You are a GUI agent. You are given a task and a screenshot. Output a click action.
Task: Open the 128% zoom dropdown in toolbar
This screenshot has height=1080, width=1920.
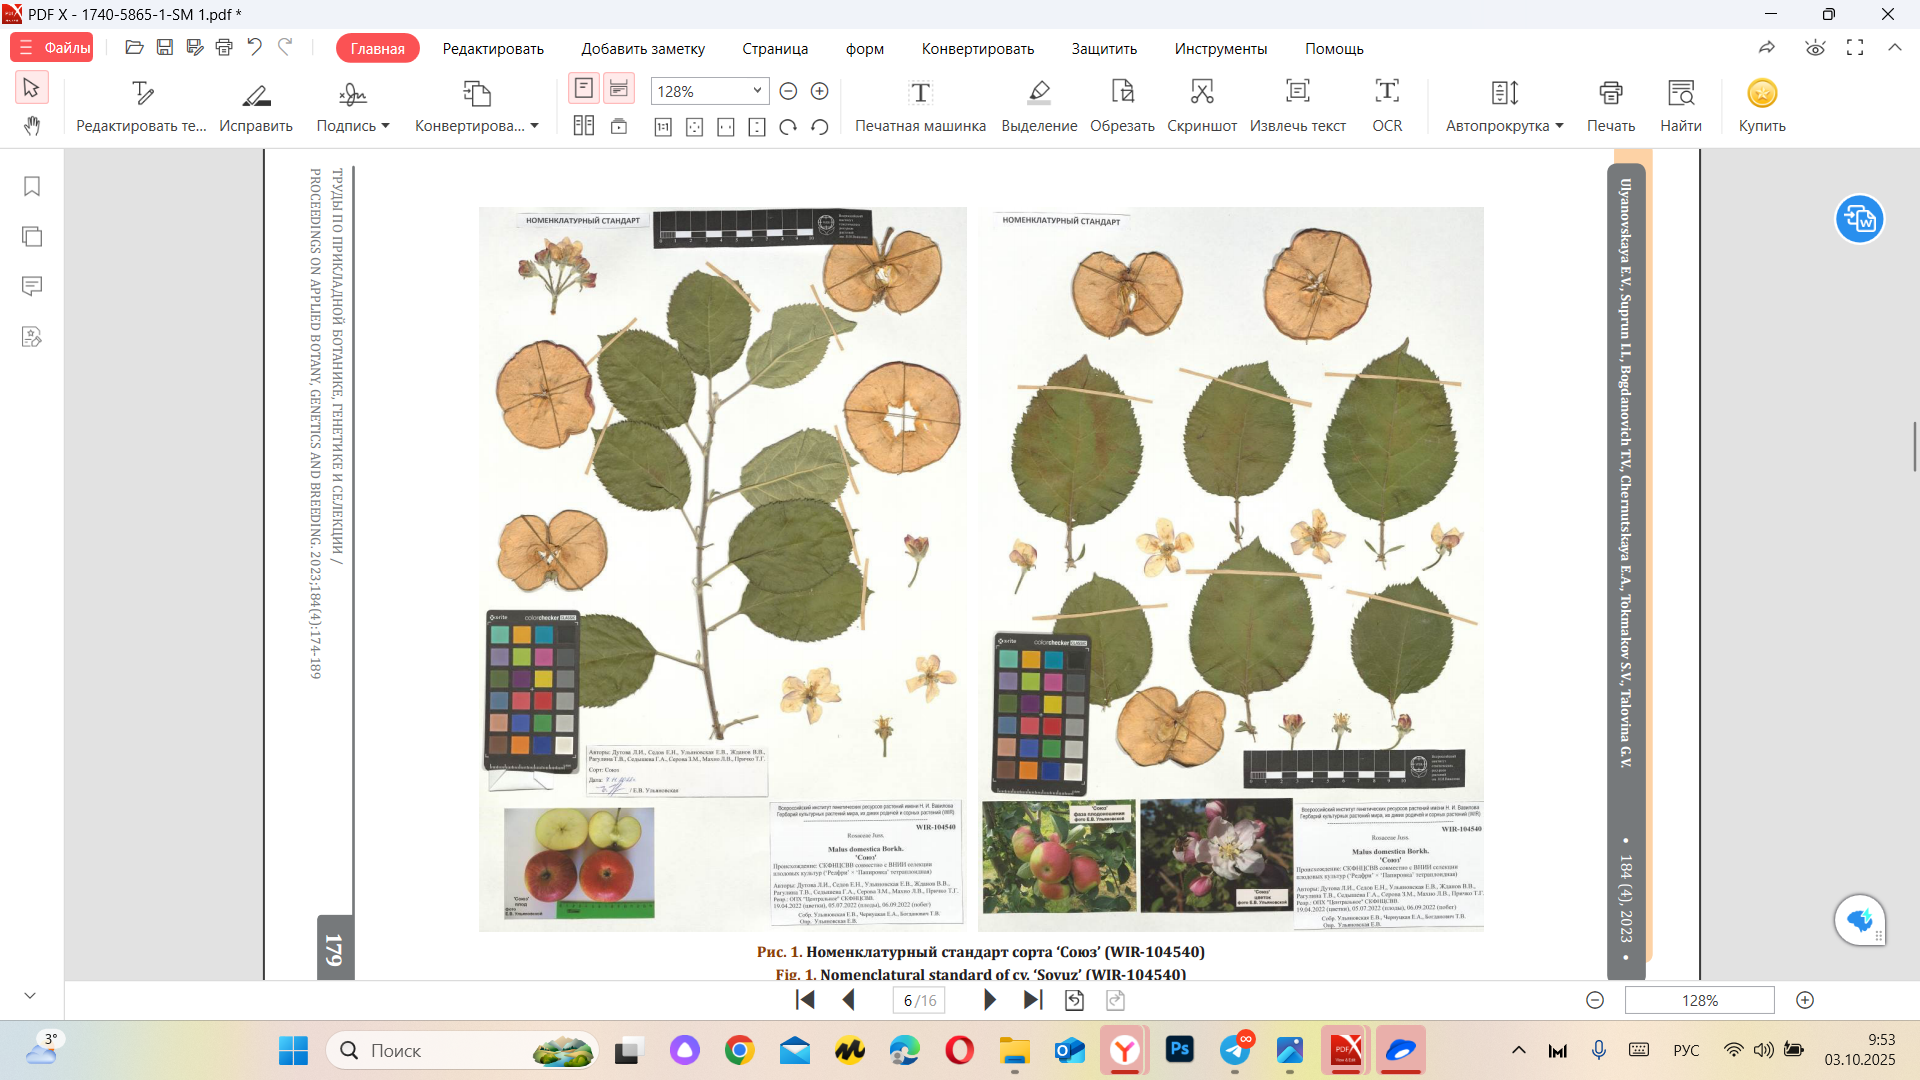(x=757, y=91)
